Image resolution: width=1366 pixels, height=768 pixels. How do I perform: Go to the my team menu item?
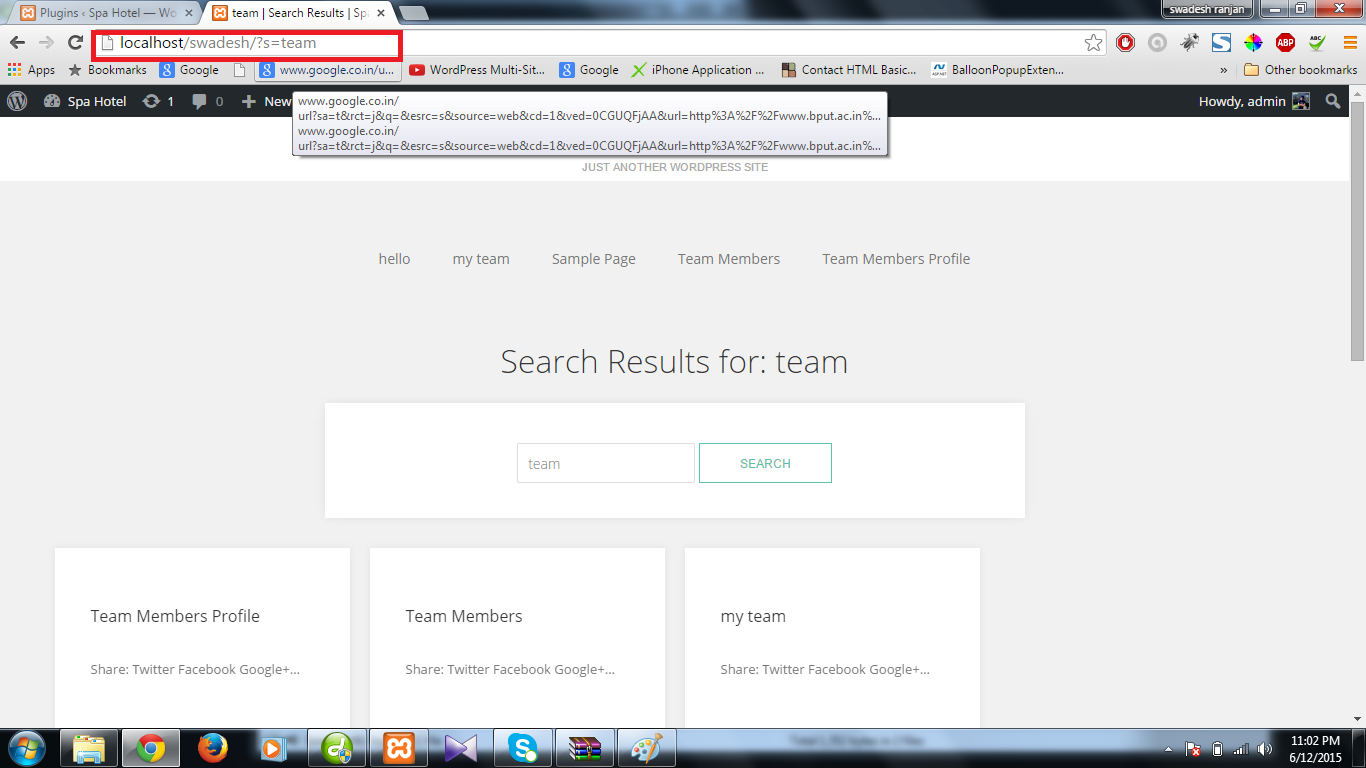point(481,259)
